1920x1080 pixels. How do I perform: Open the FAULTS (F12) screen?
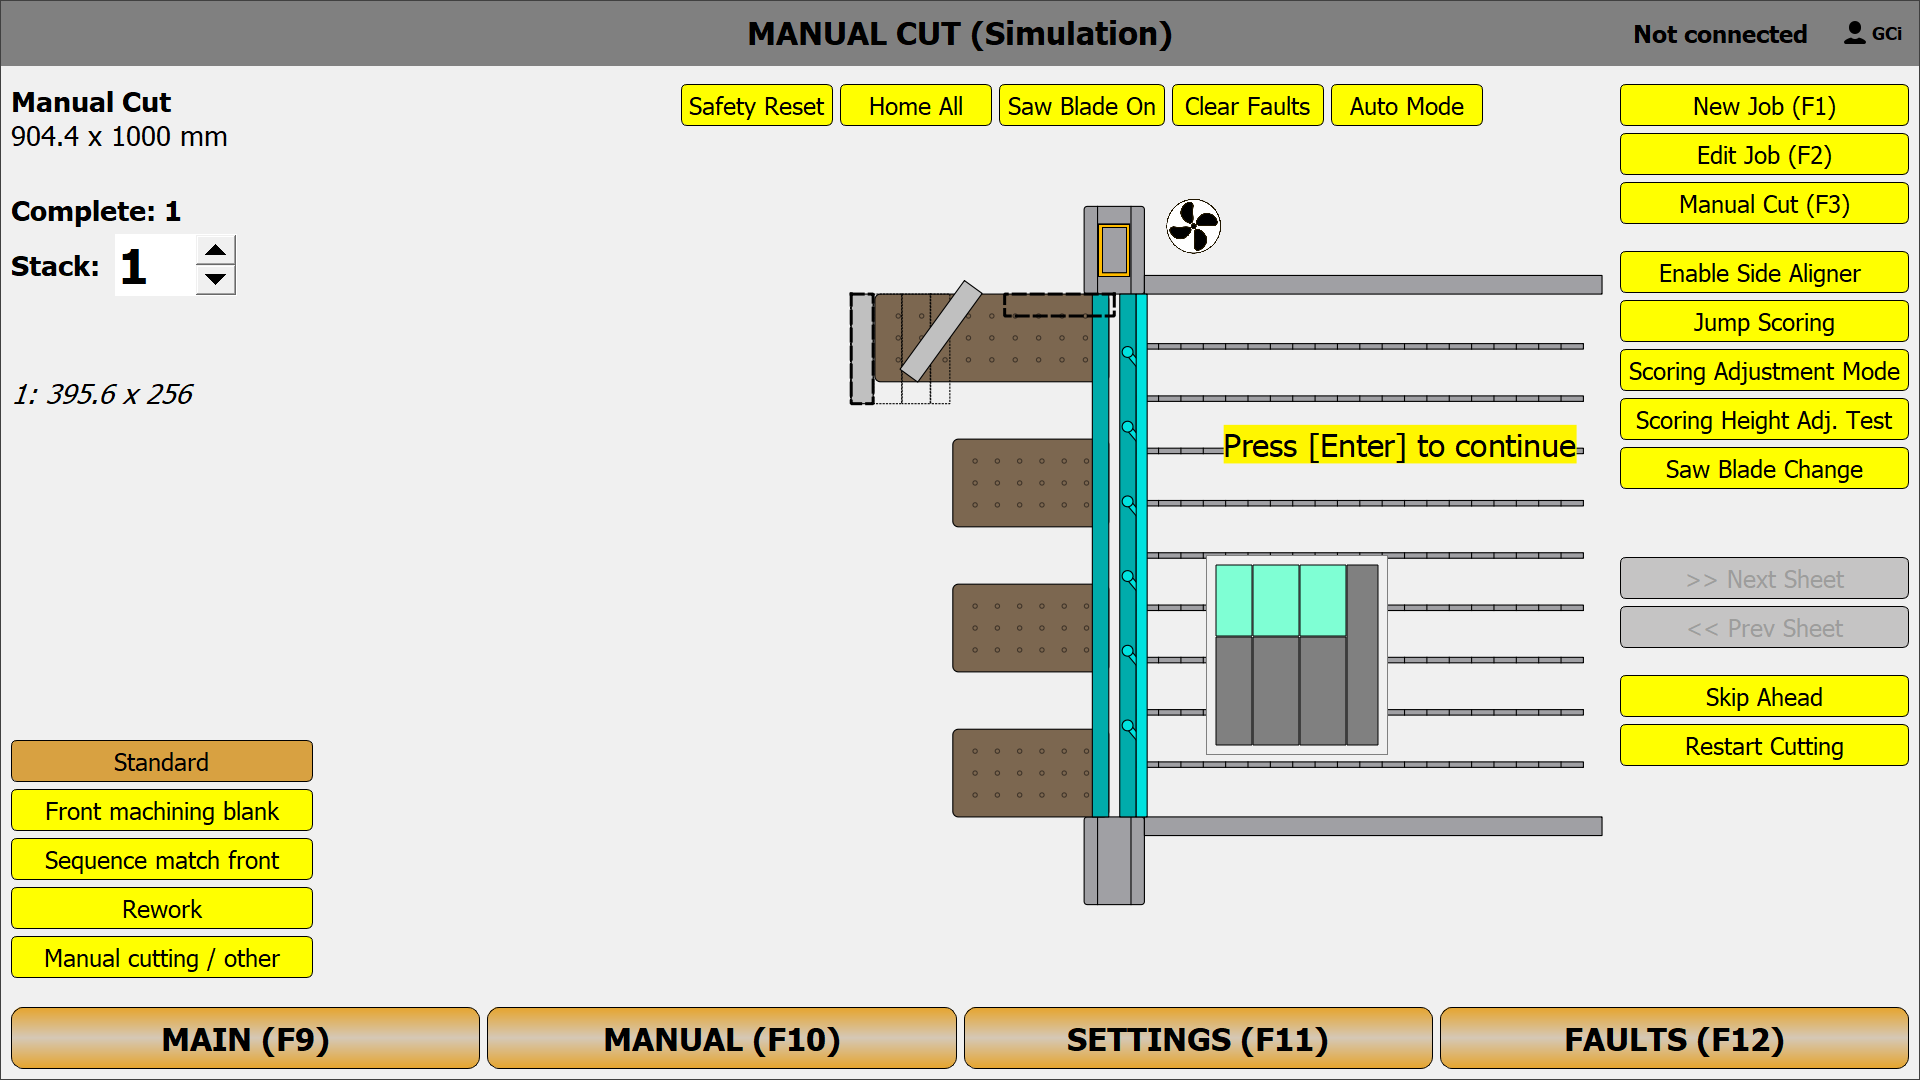click(1673, 1038)
